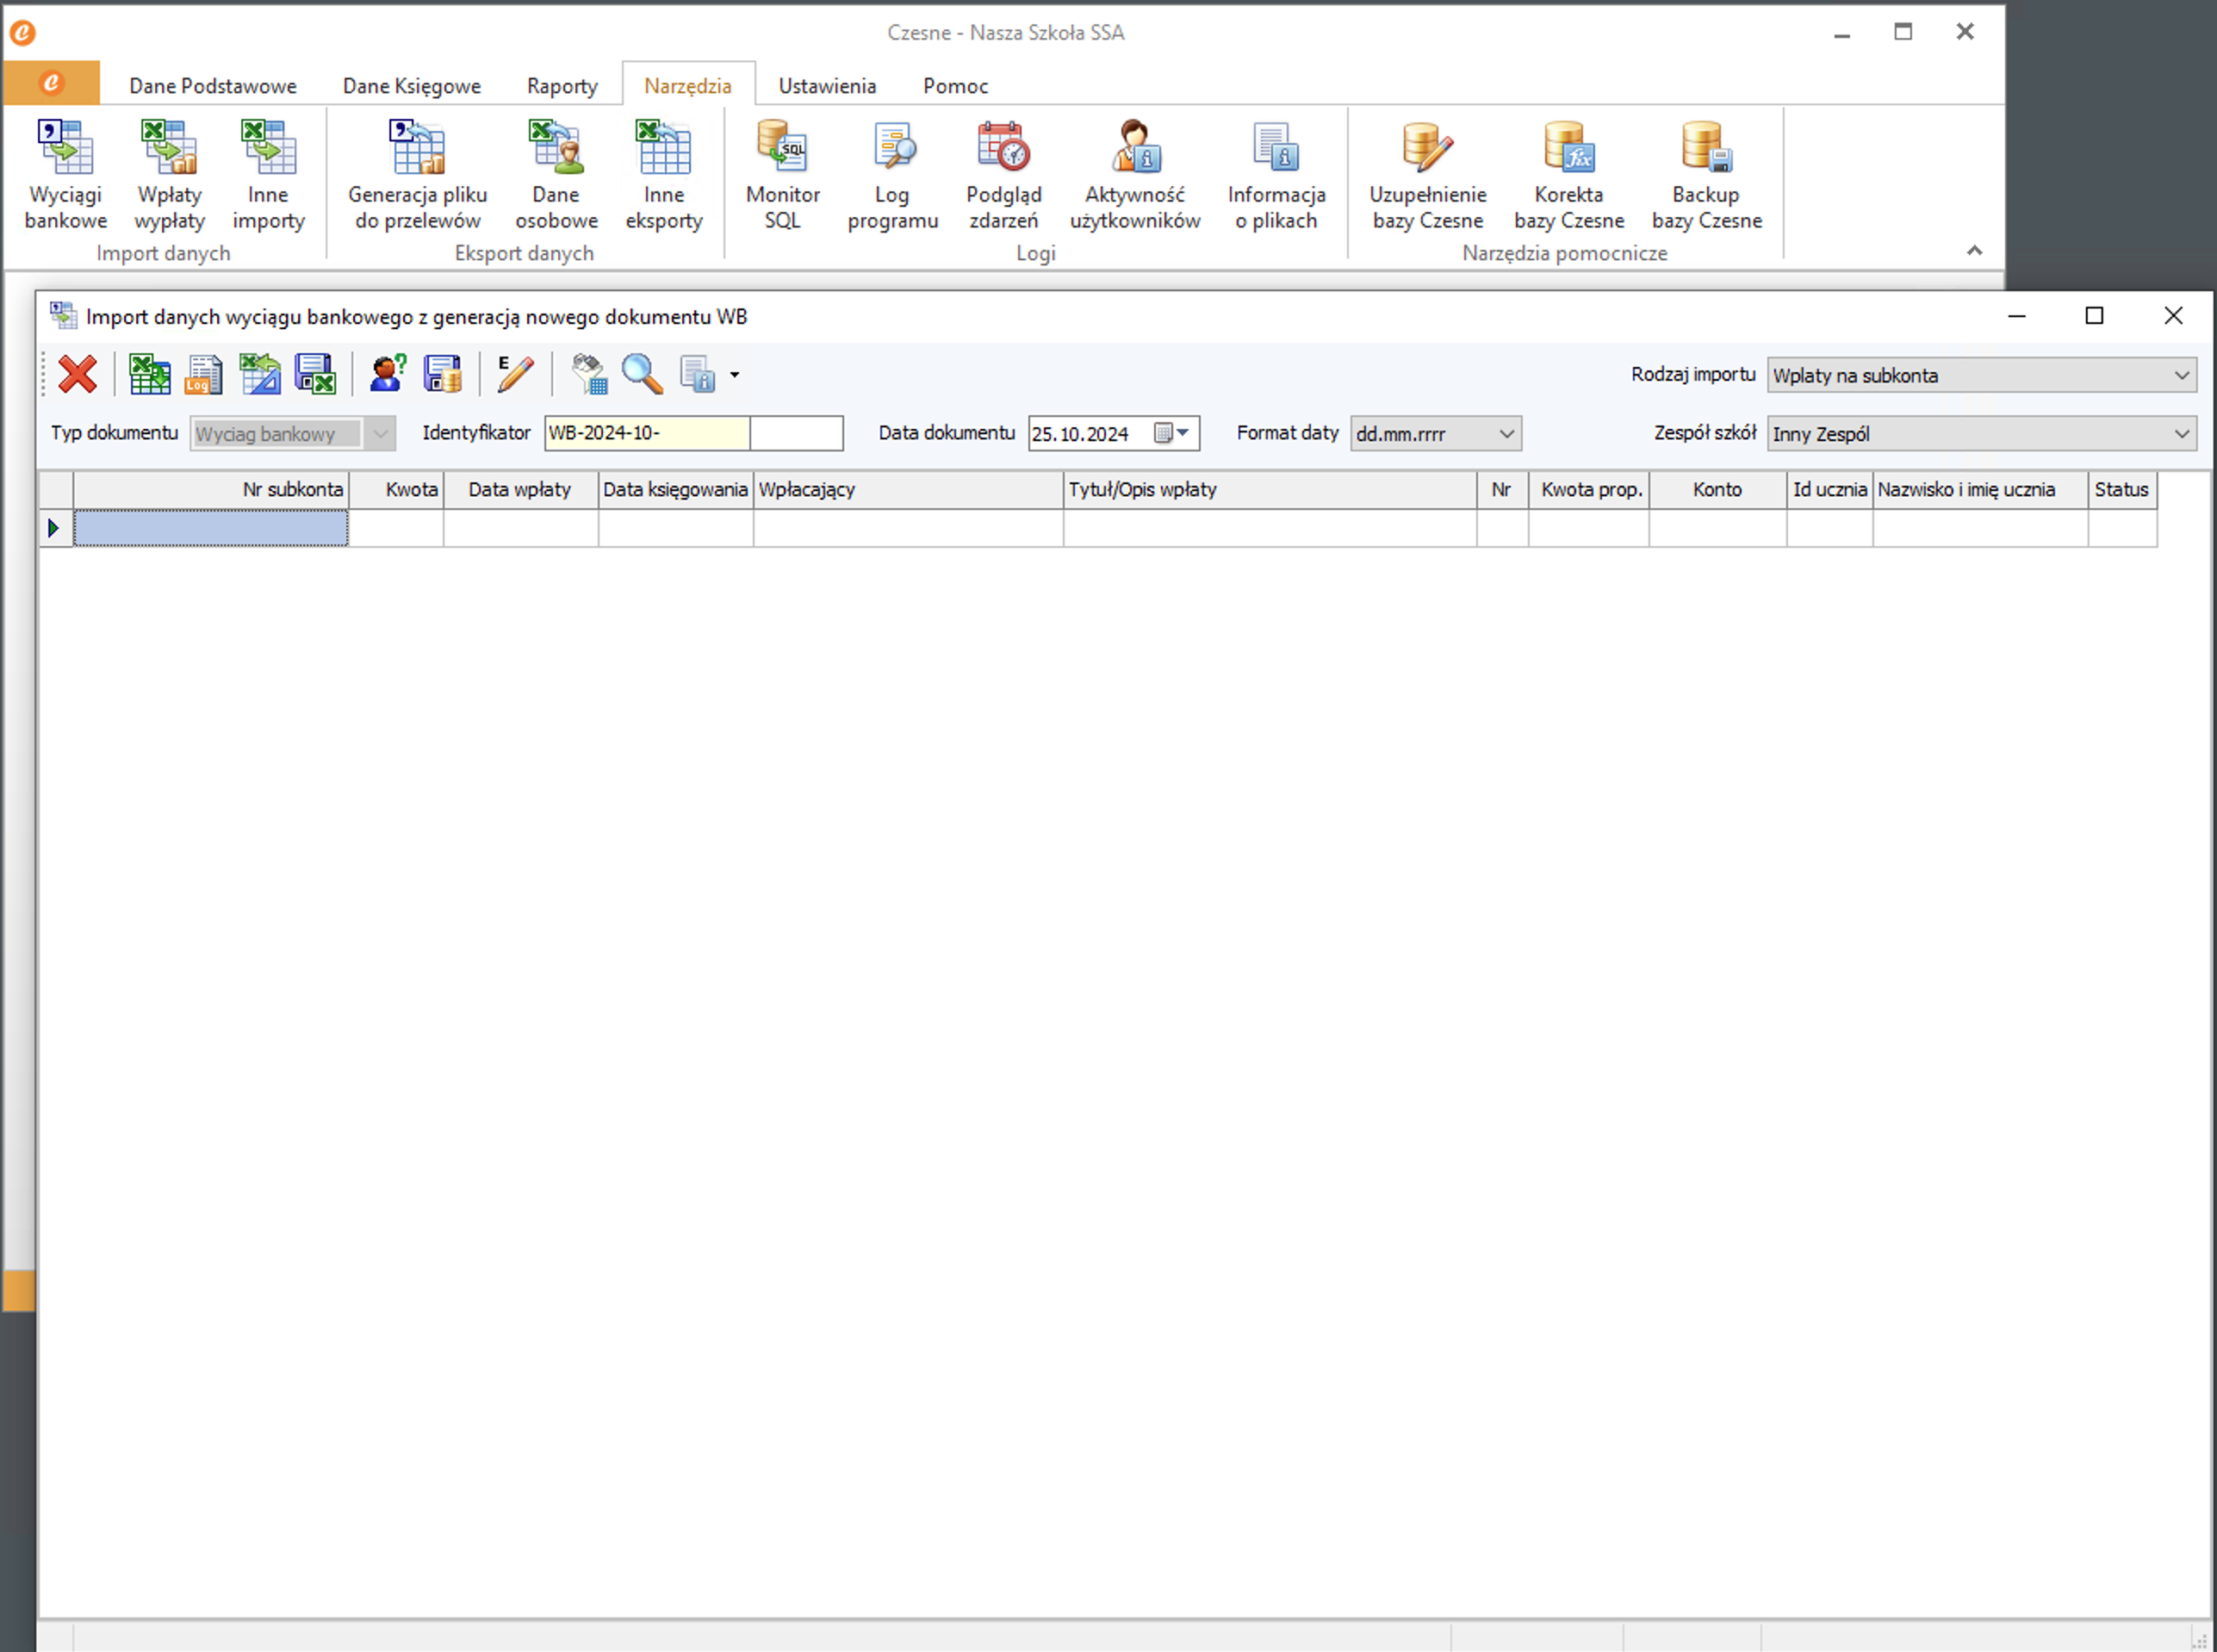This screenshot has height=1652, width=2217.
Task: Open Monitor SQL tool
Action: click(782, 175)
